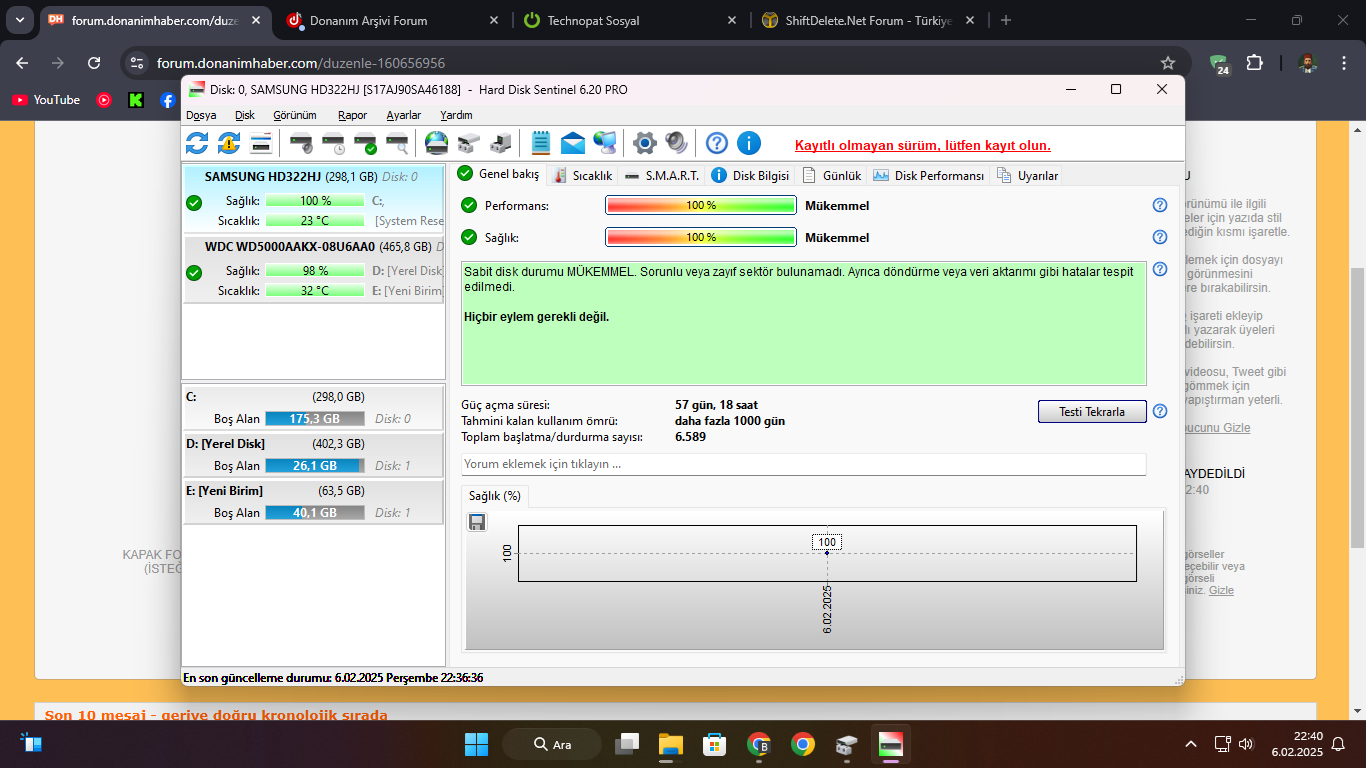Click the blue envelope send email icon

pos(573,143)
